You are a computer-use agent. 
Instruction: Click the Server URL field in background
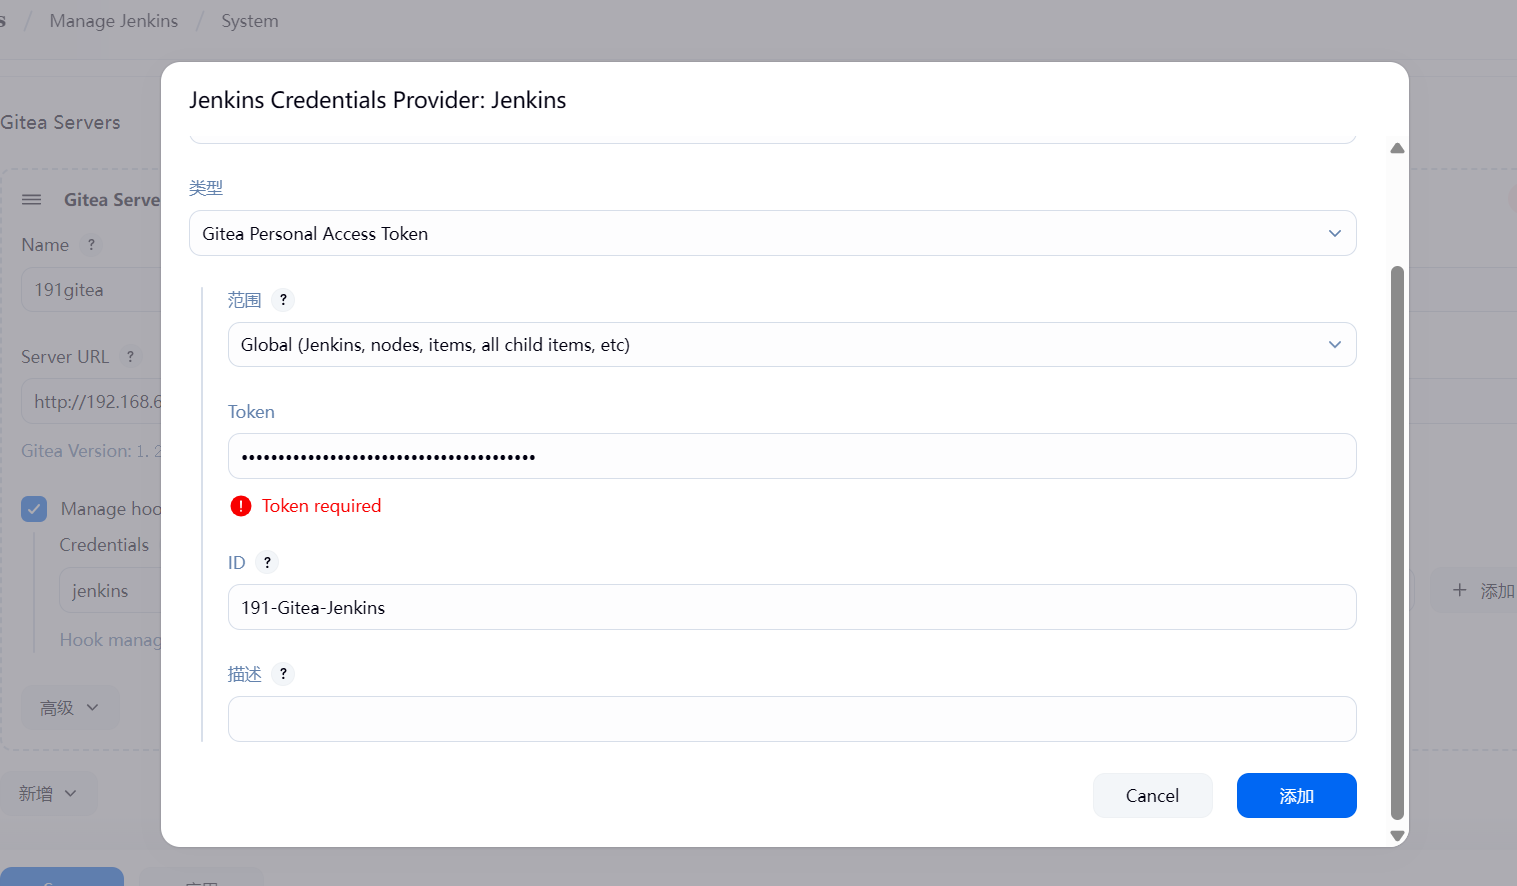coord(91,401)
